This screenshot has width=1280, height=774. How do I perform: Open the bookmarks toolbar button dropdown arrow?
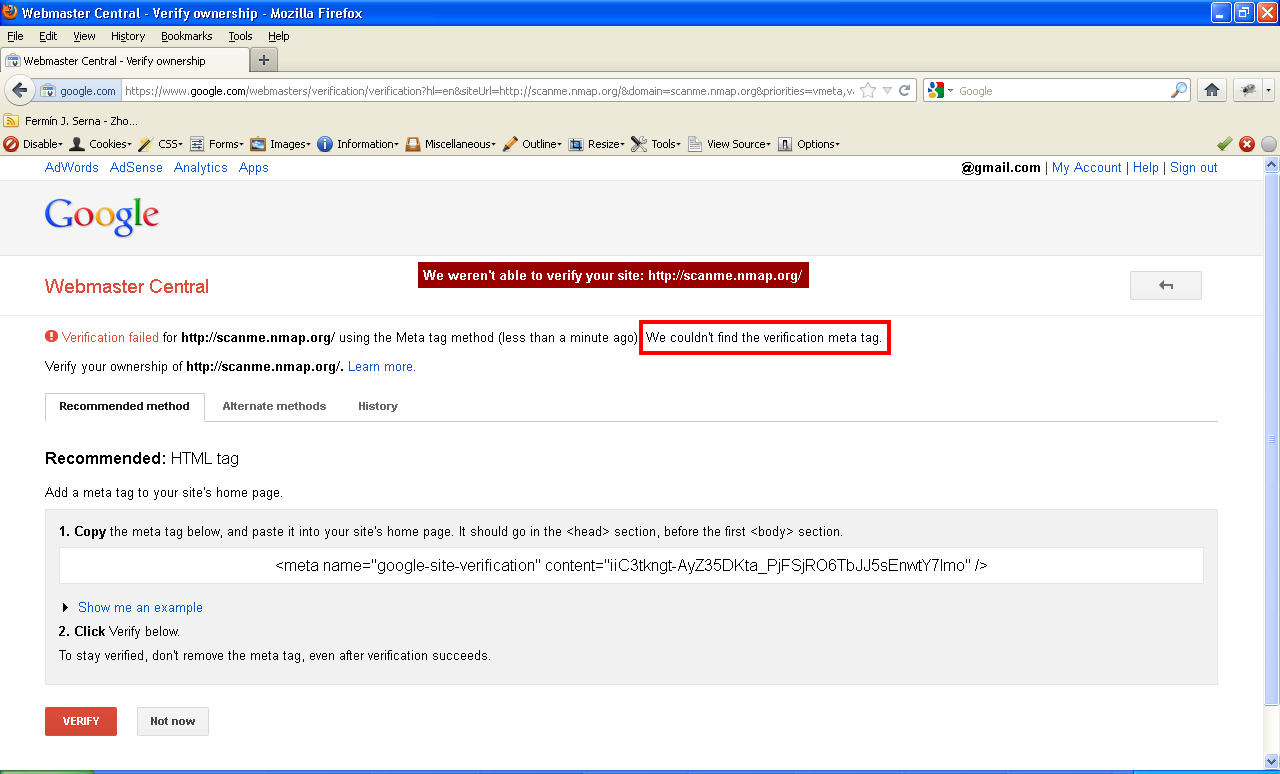point(1269,90)
